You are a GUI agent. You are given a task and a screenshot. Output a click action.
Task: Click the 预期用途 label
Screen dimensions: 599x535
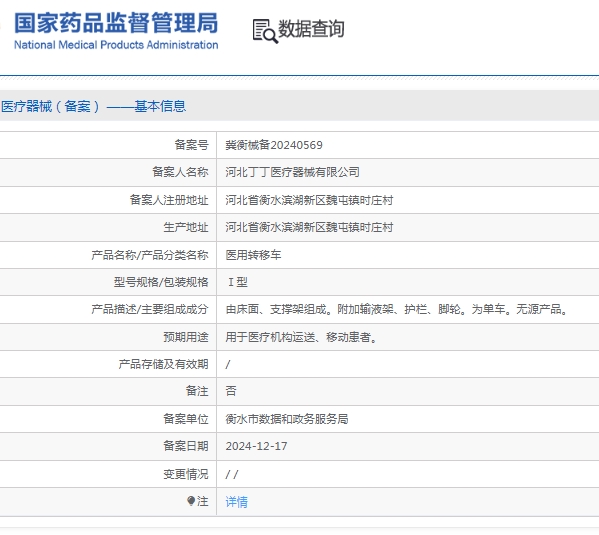(x=186, y=337)
